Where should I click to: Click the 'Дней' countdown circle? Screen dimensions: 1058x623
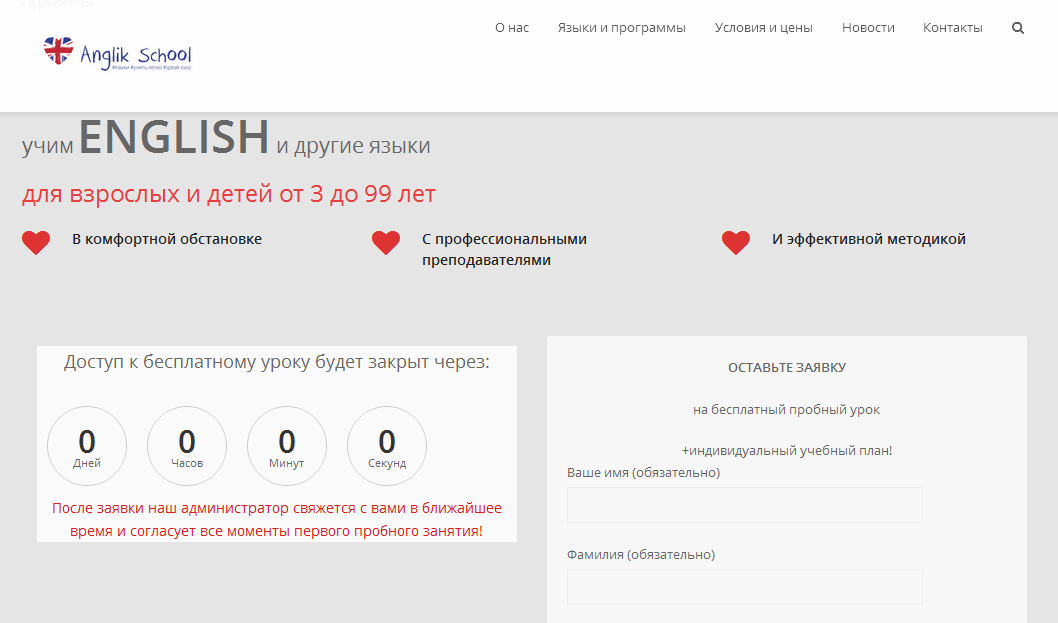[x=87, y=446]
